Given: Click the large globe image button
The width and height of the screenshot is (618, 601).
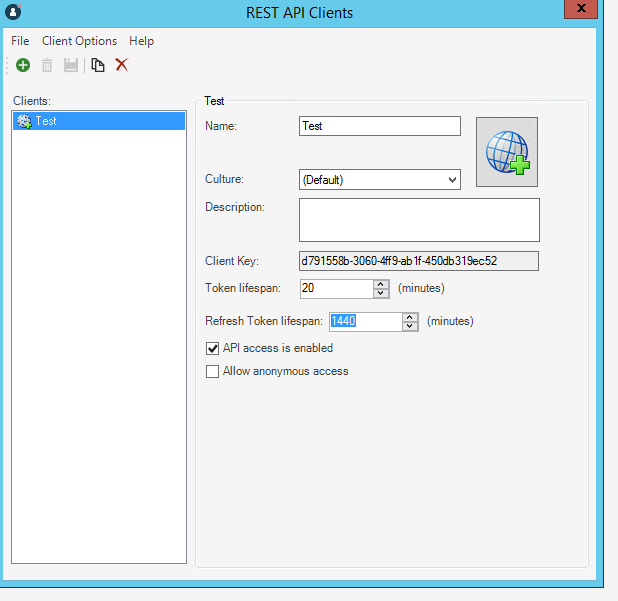Looking at the screenshot, I should tap(507, 152).
